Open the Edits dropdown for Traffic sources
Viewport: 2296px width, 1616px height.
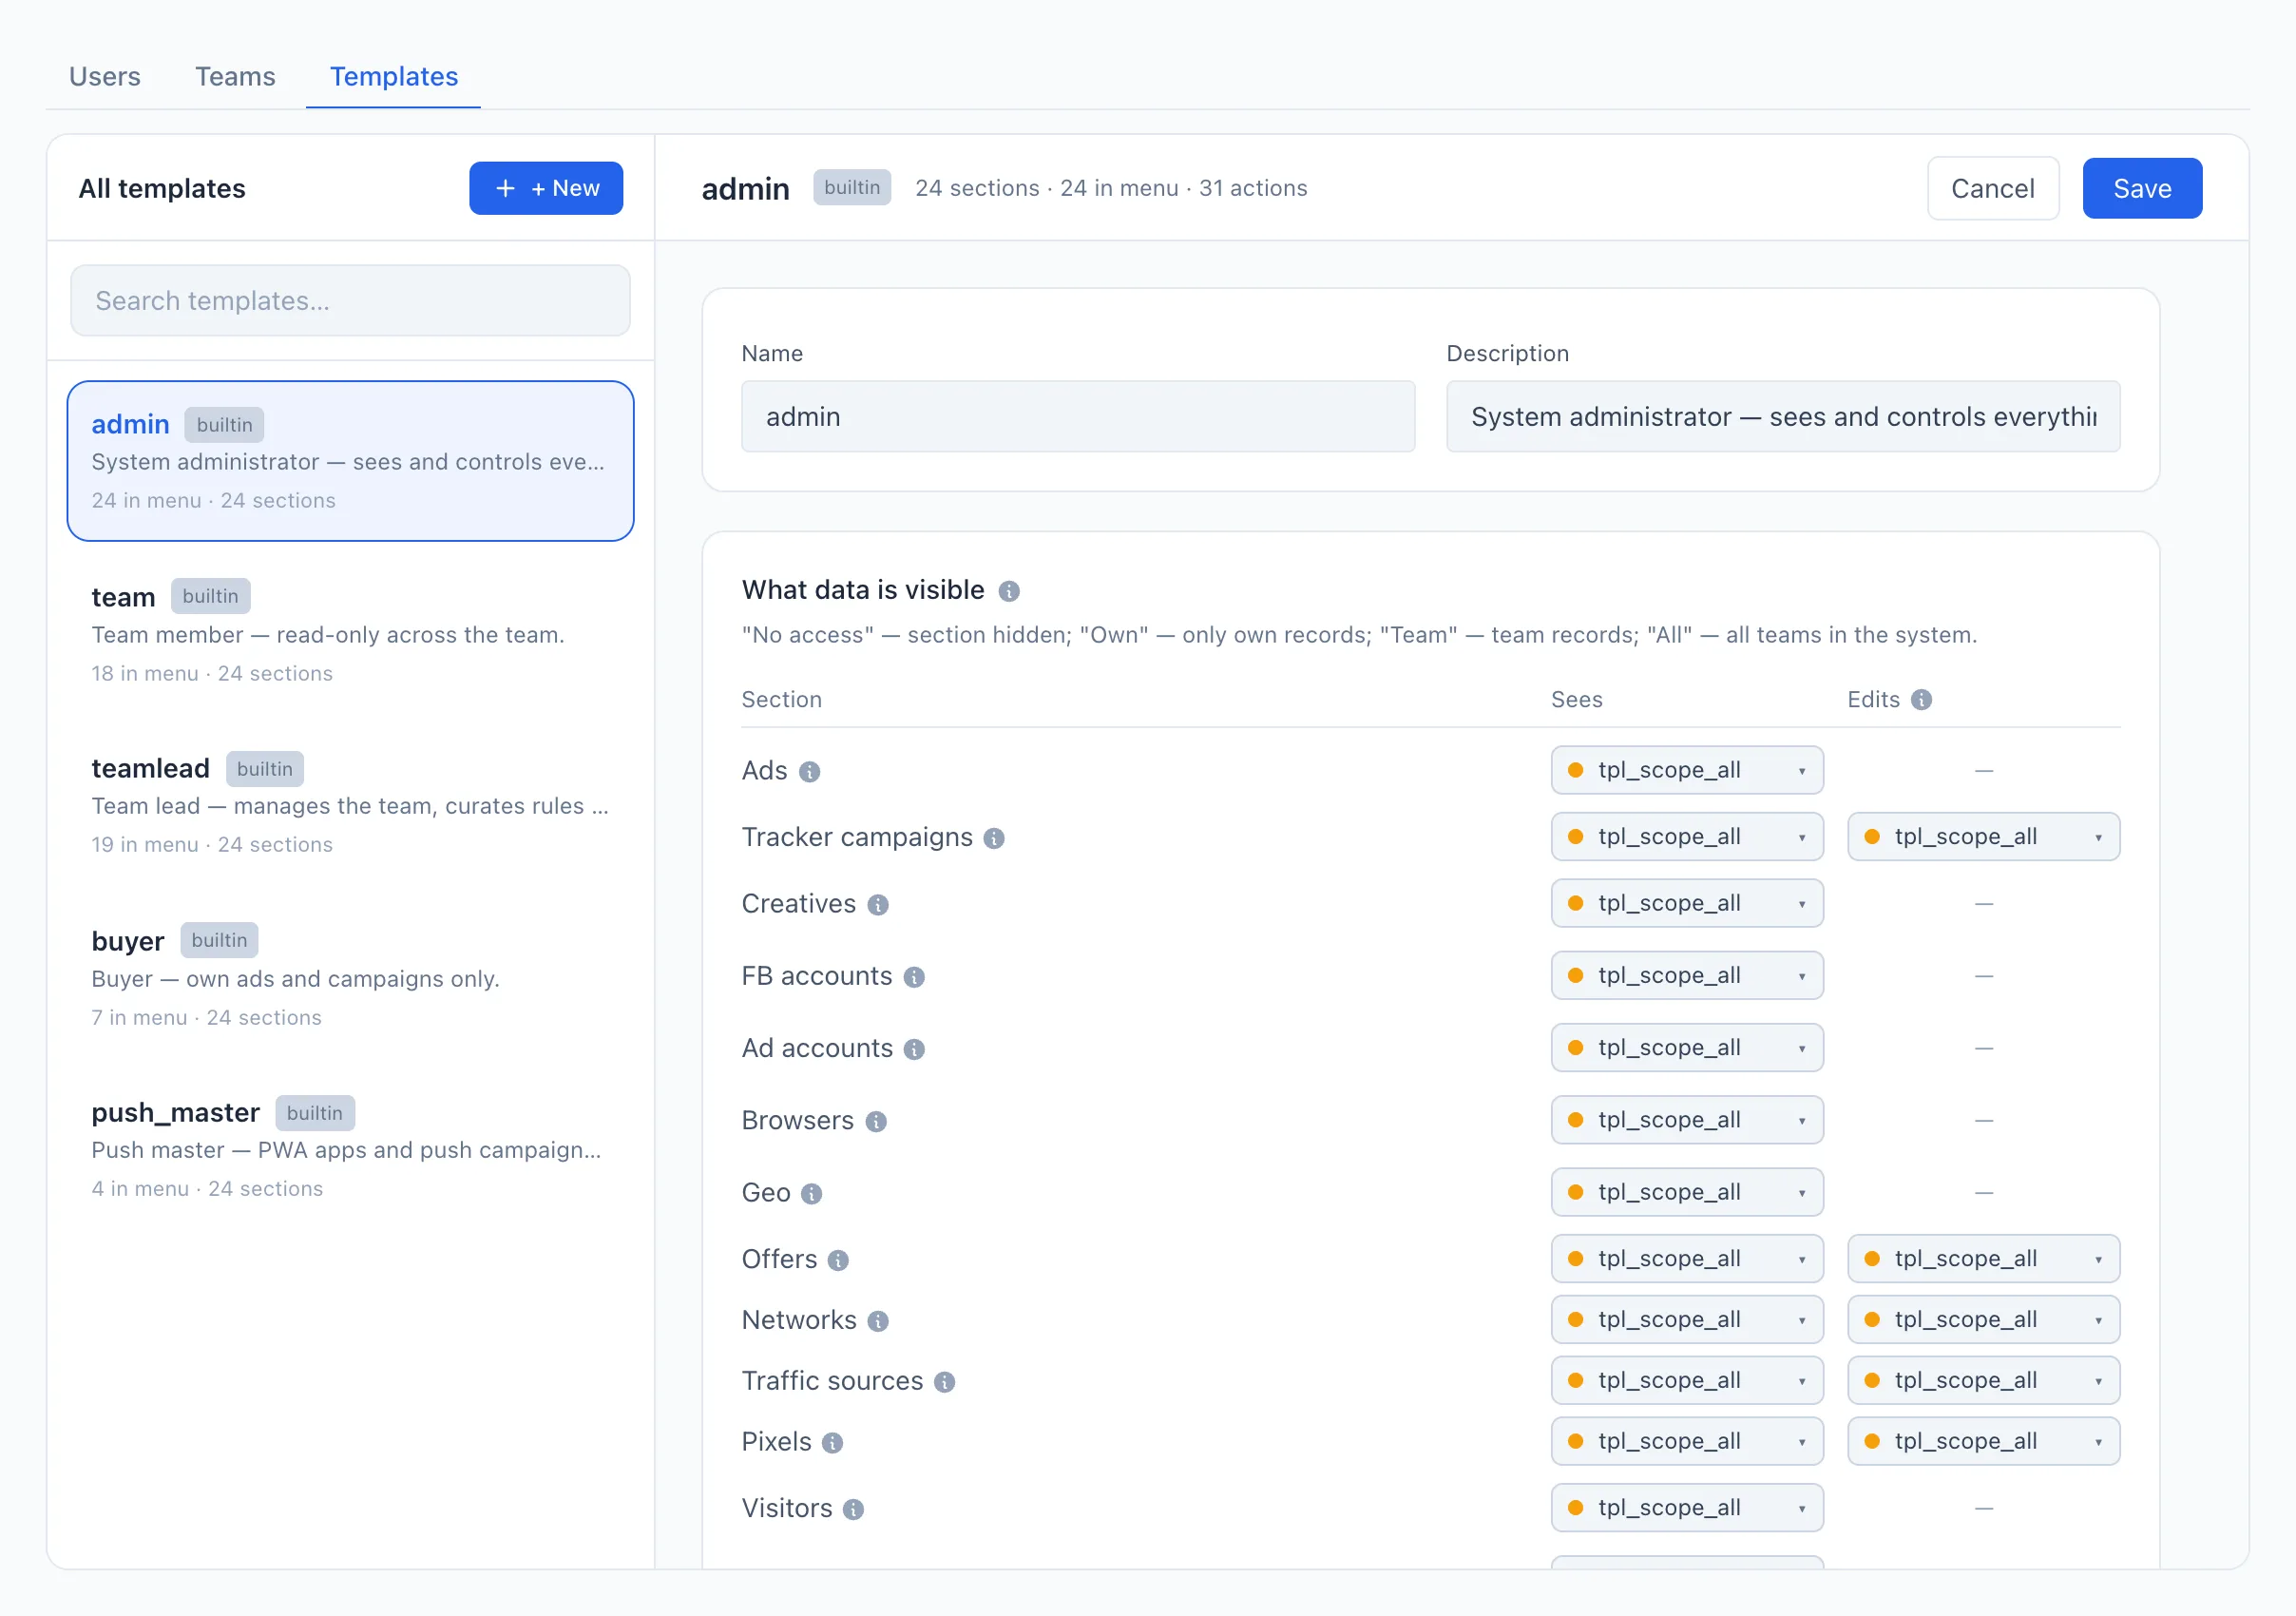[x=1983, y=1380]
